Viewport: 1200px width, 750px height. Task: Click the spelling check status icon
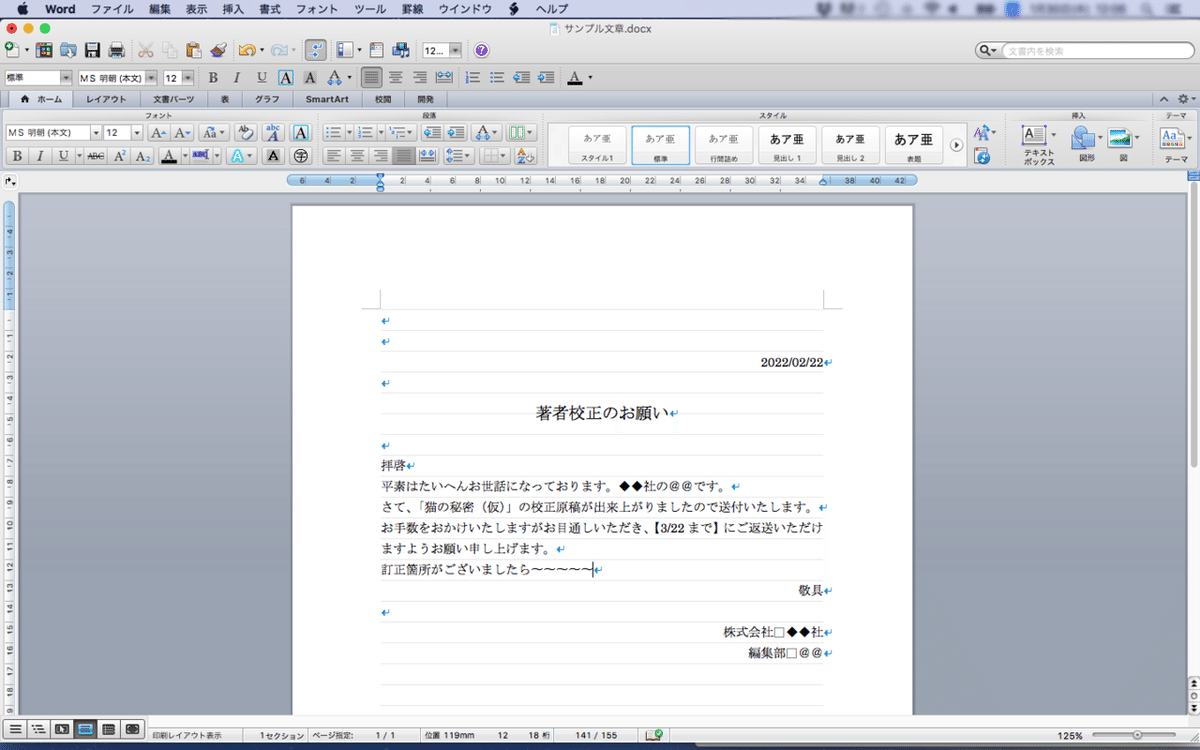click(655, 735)
